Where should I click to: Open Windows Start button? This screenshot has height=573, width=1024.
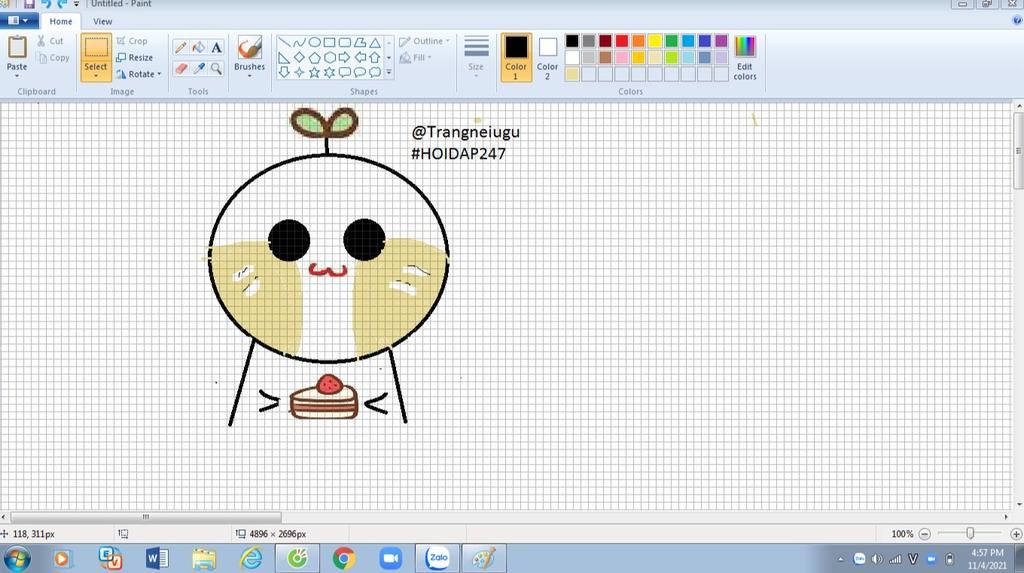coord(17,559)
